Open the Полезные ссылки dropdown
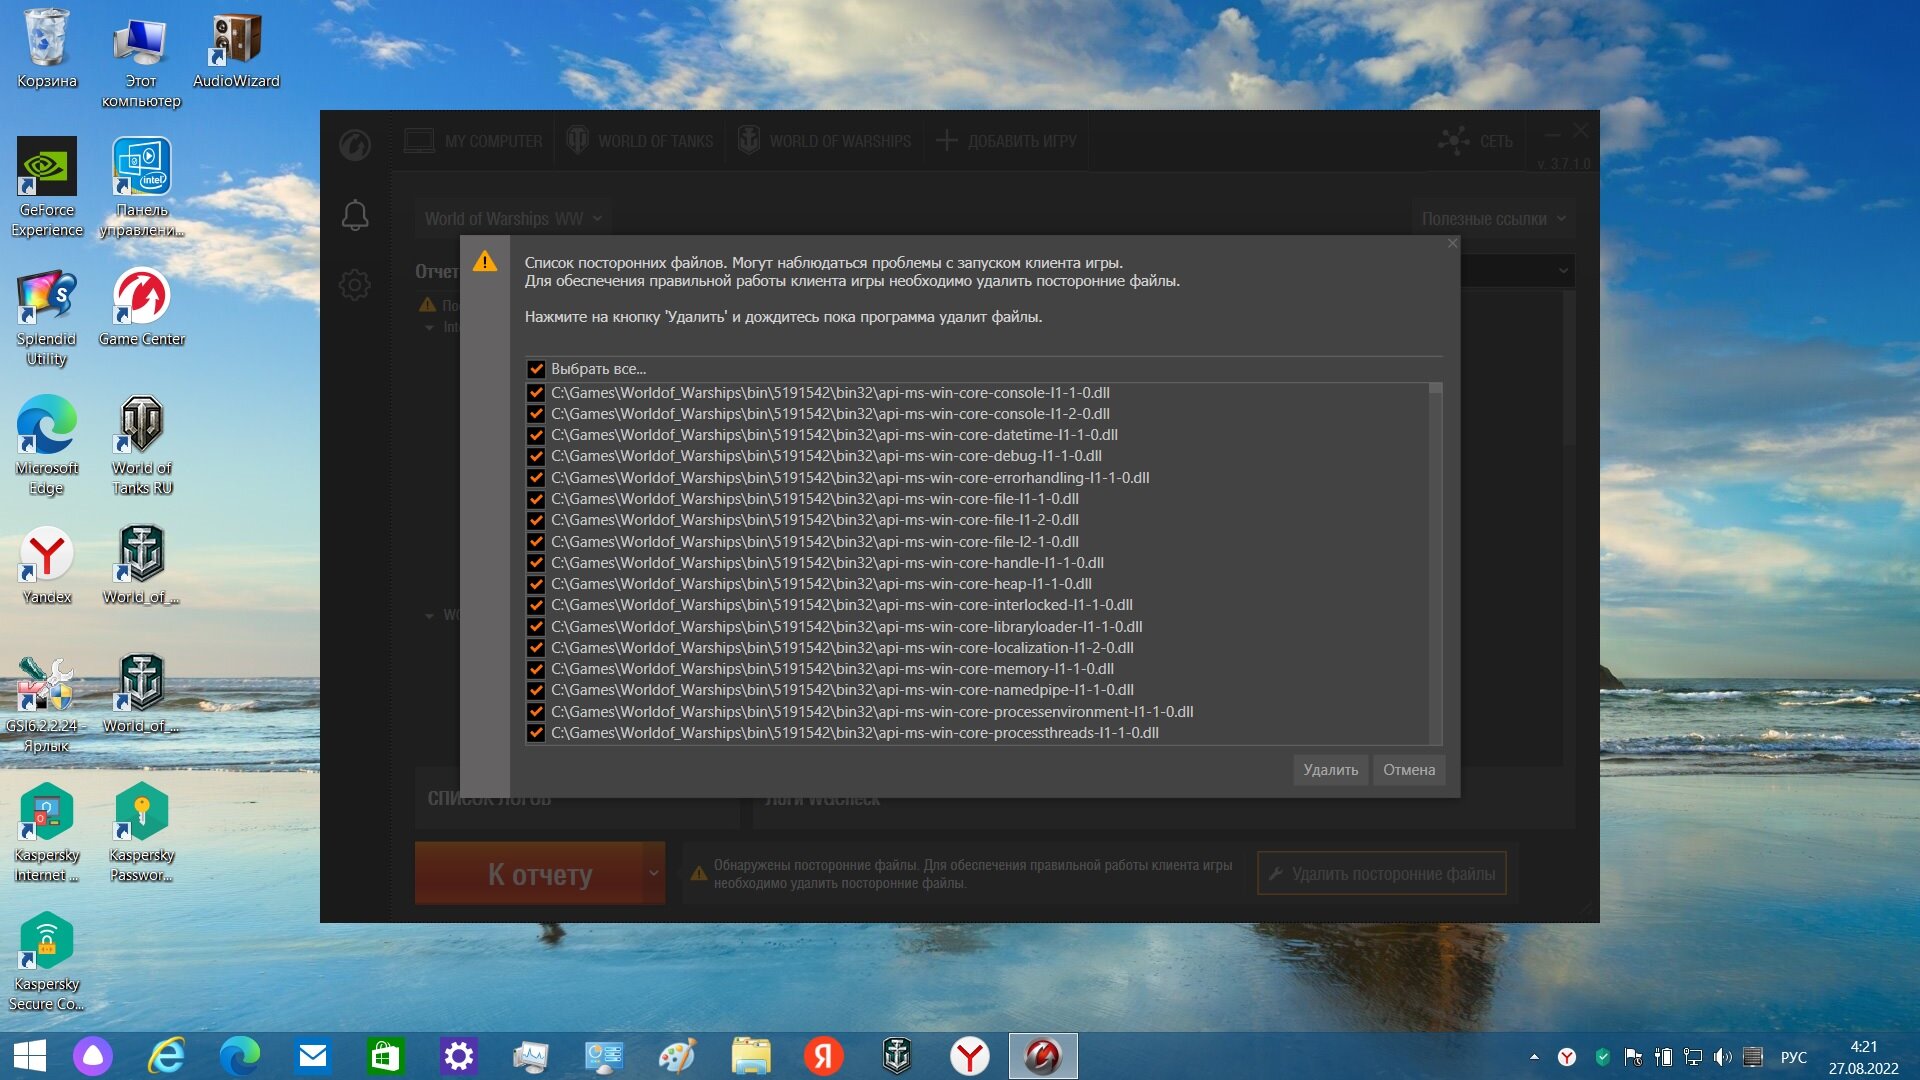Viewport: 1920px width, 1080px height. [1493, 219]
